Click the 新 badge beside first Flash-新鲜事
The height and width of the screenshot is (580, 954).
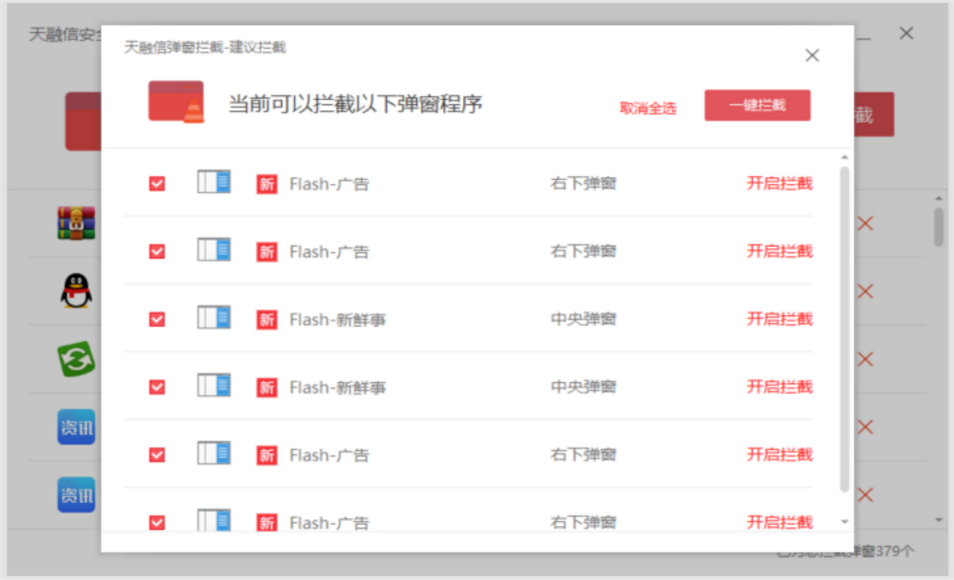(x=267, y=320)
